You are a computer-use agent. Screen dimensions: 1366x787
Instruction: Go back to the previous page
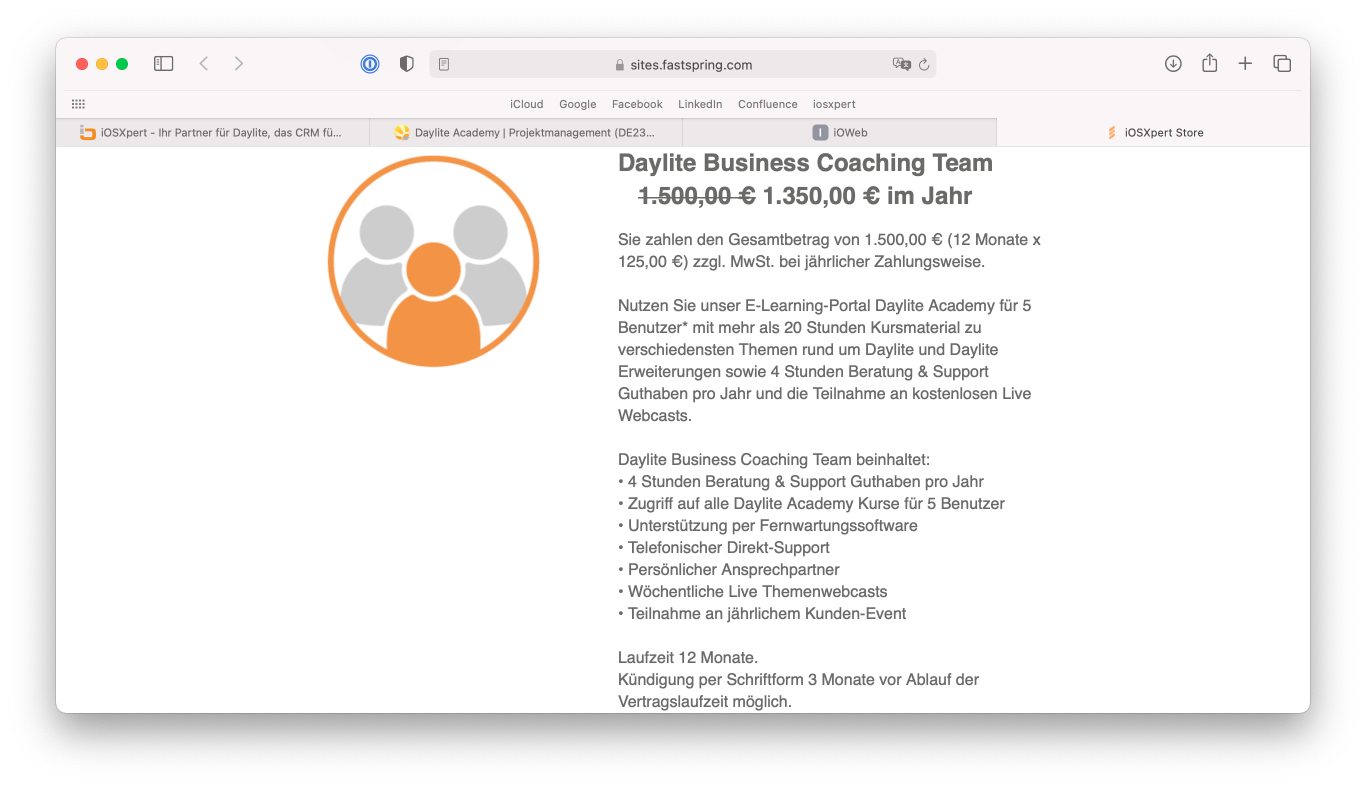pyautogui.click(x=204, y=64)
